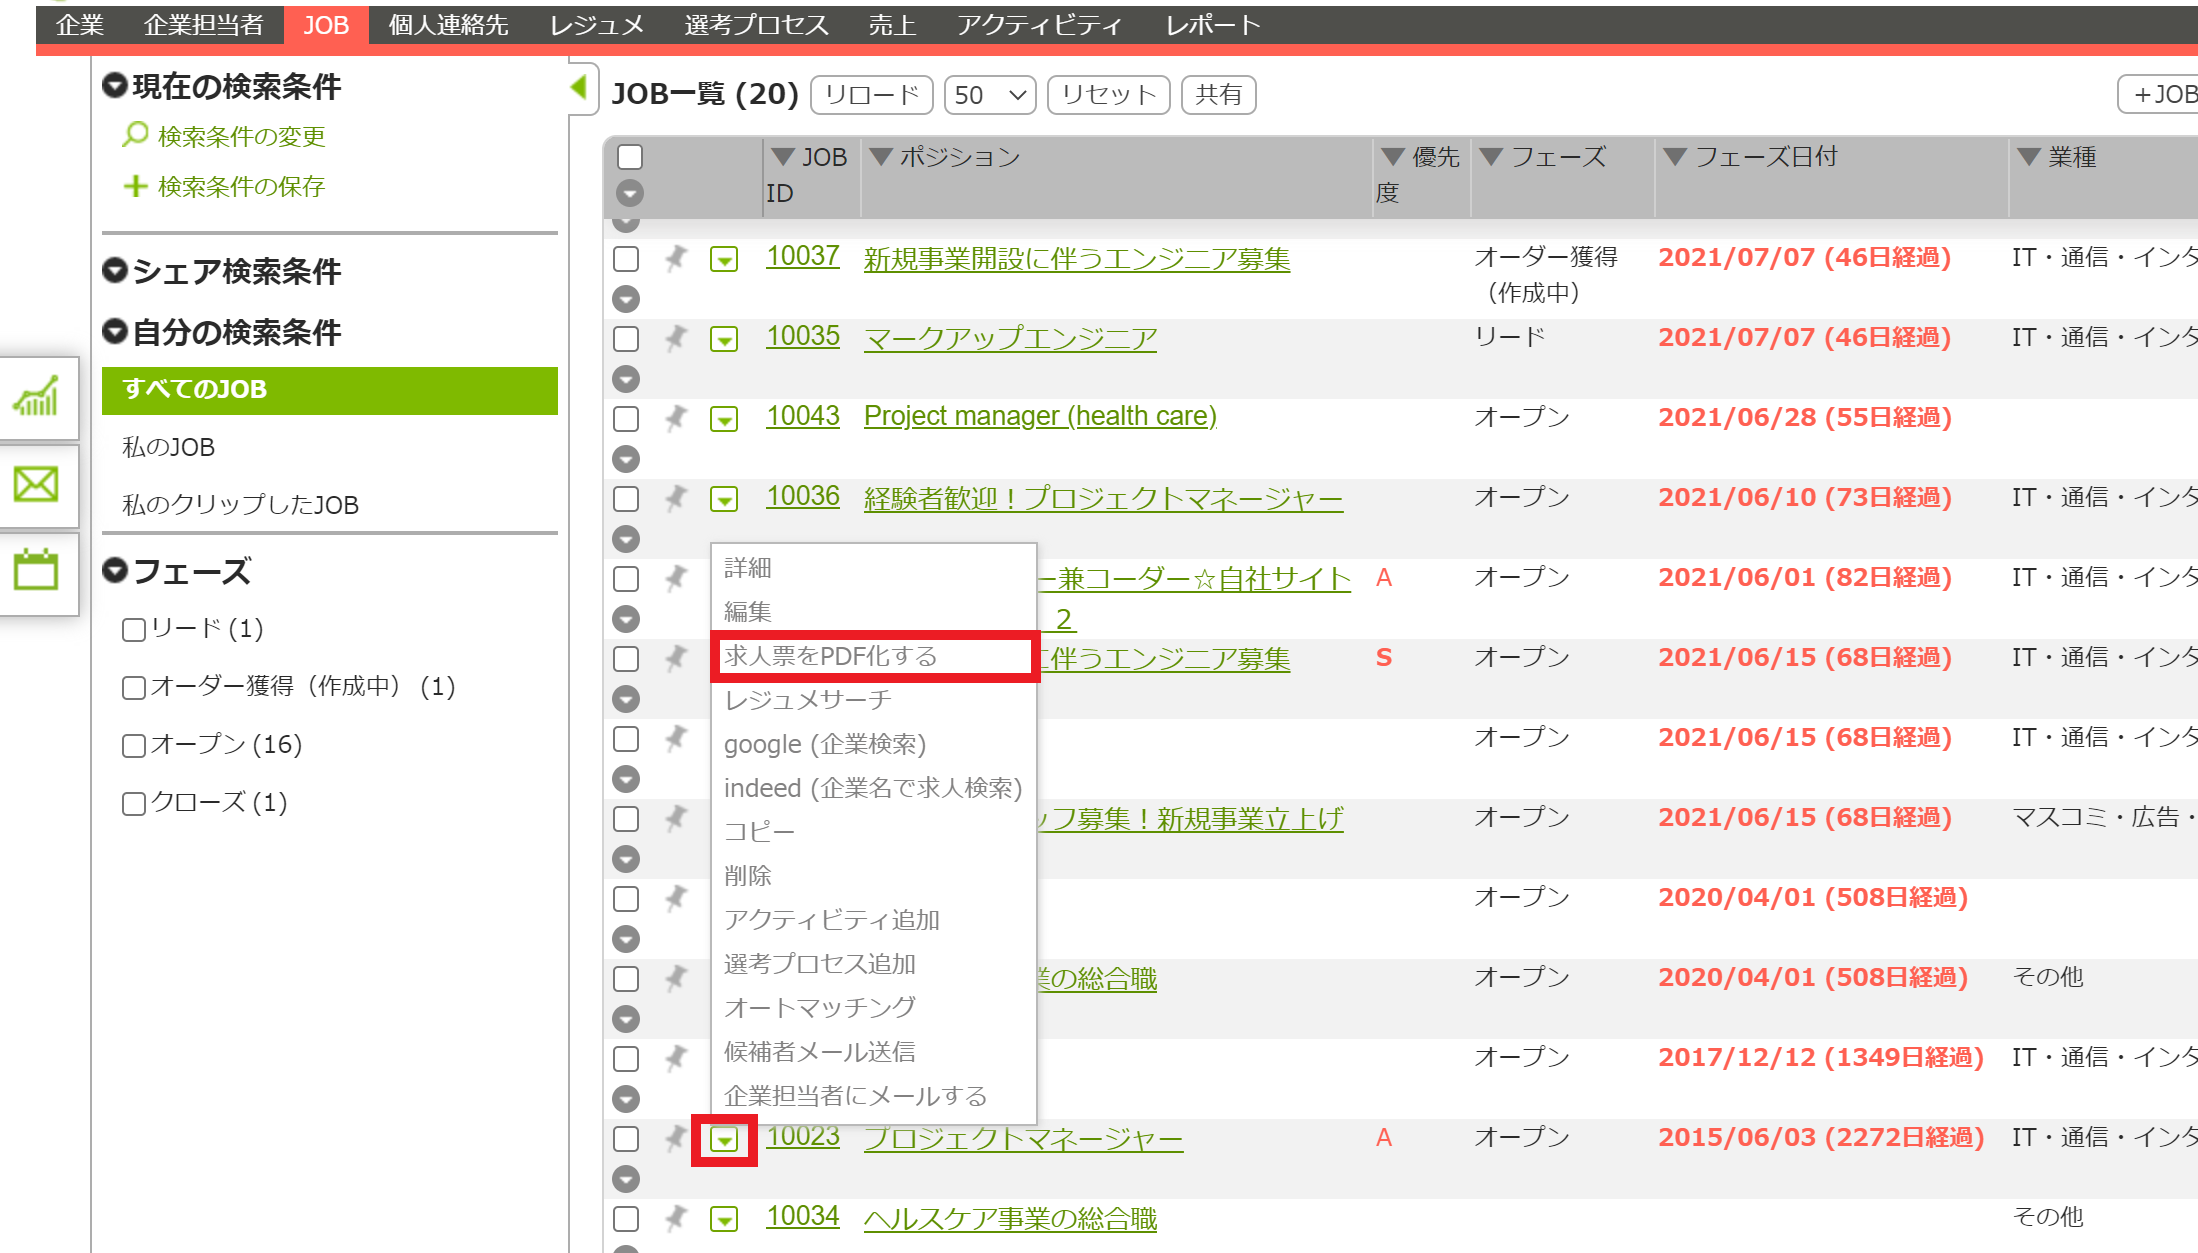Click magnifier icon for 検索条件の変更

tap(135, 135)
